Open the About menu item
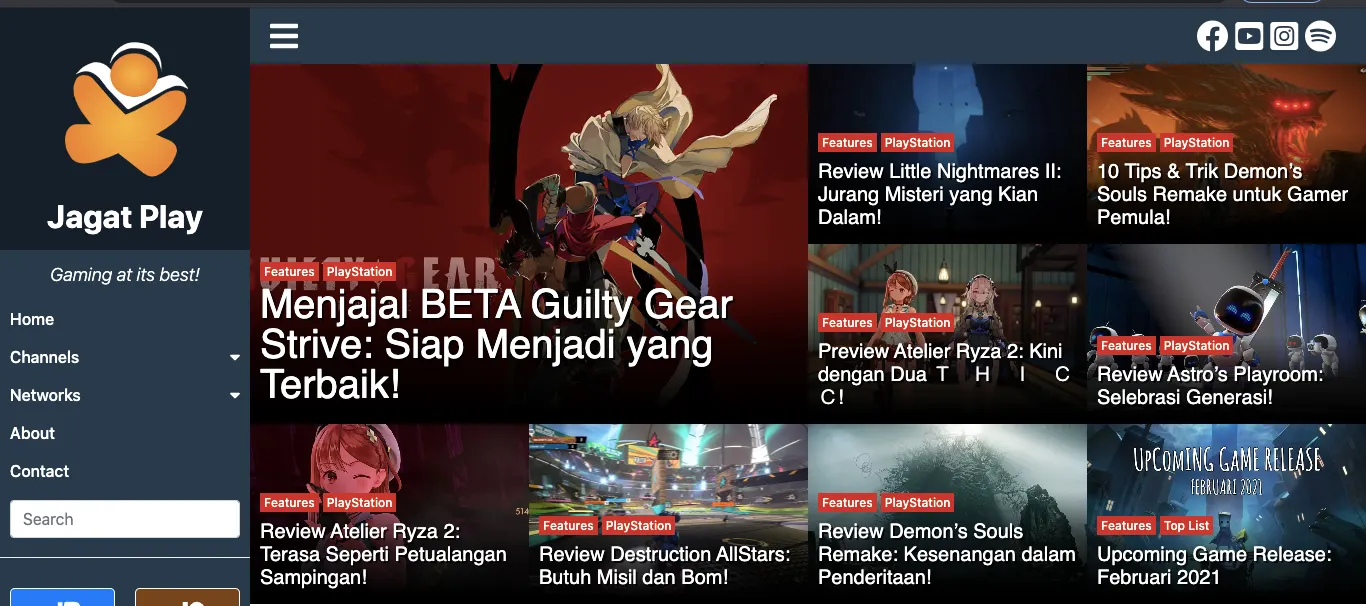1366x606 pixels. tap(32, 433)
